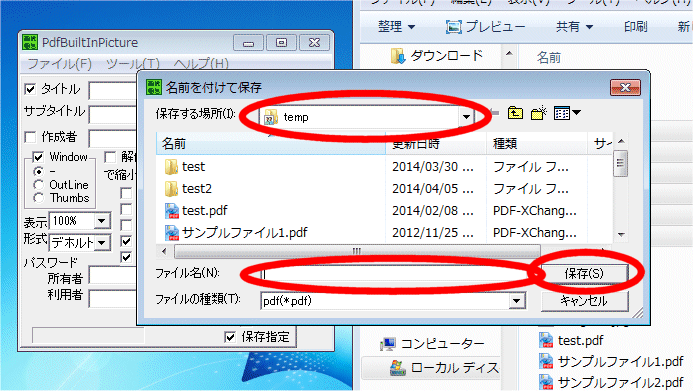The width and height of the screenshot is (693, 391).
Task: Click 印刷 in the Explorer toolbar
Action: click(636, 27)
